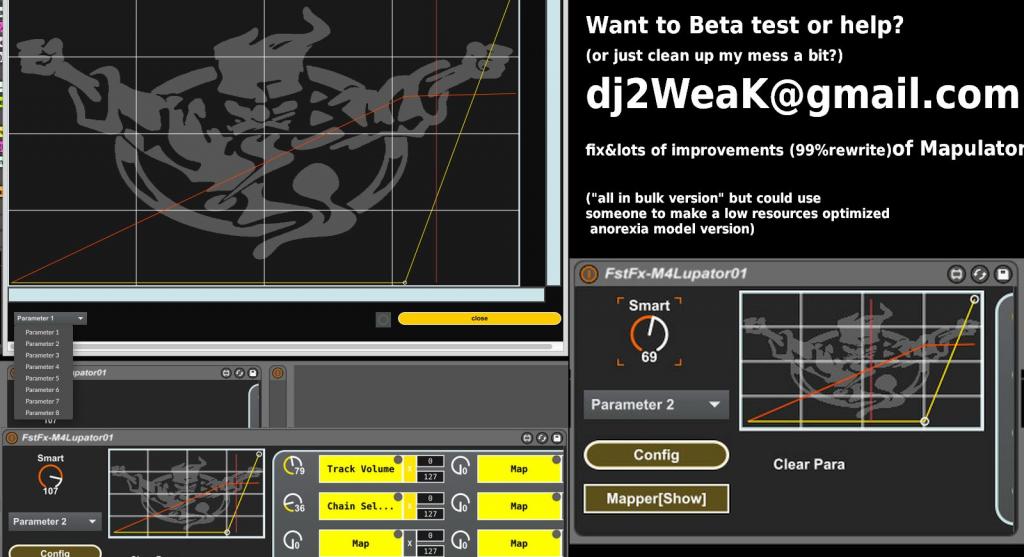This screenshot has height=557, width=1024.
Task: Click right-side dial in Chain Sel... row
Action: pos(460,503)
